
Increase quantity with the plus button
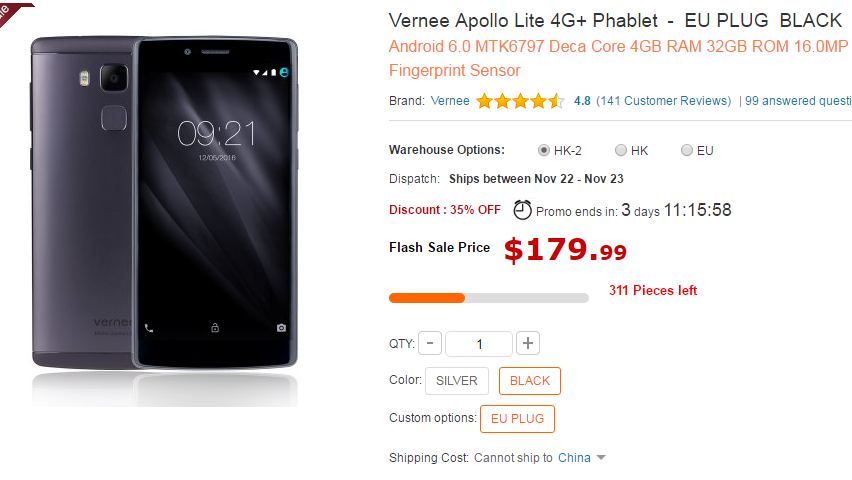(x=528, y=344)
